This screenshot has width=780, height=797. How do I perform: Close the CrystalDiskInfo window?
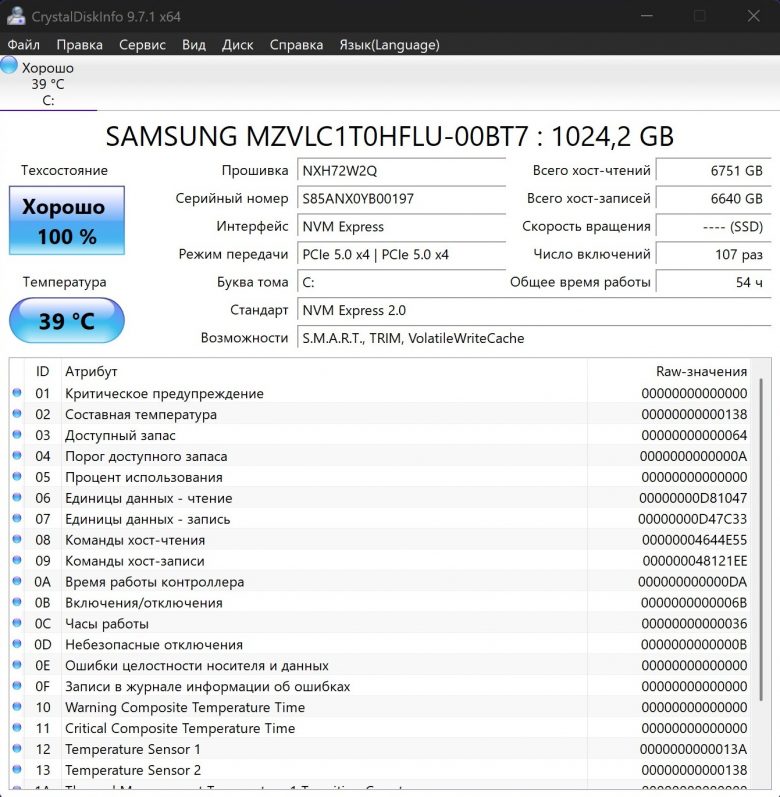pos(754,16)
